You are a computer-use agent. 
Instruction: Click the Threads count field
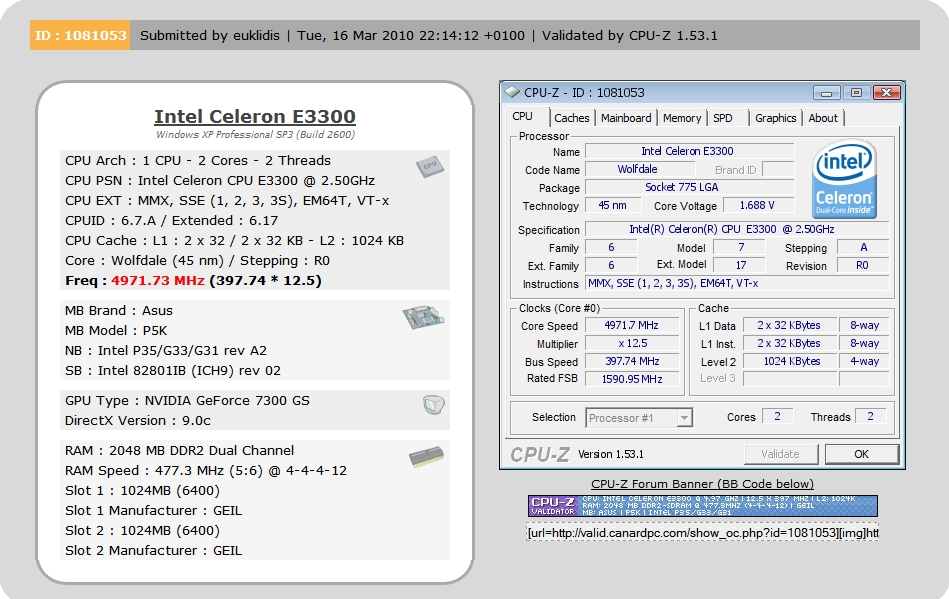pos(871,416)
